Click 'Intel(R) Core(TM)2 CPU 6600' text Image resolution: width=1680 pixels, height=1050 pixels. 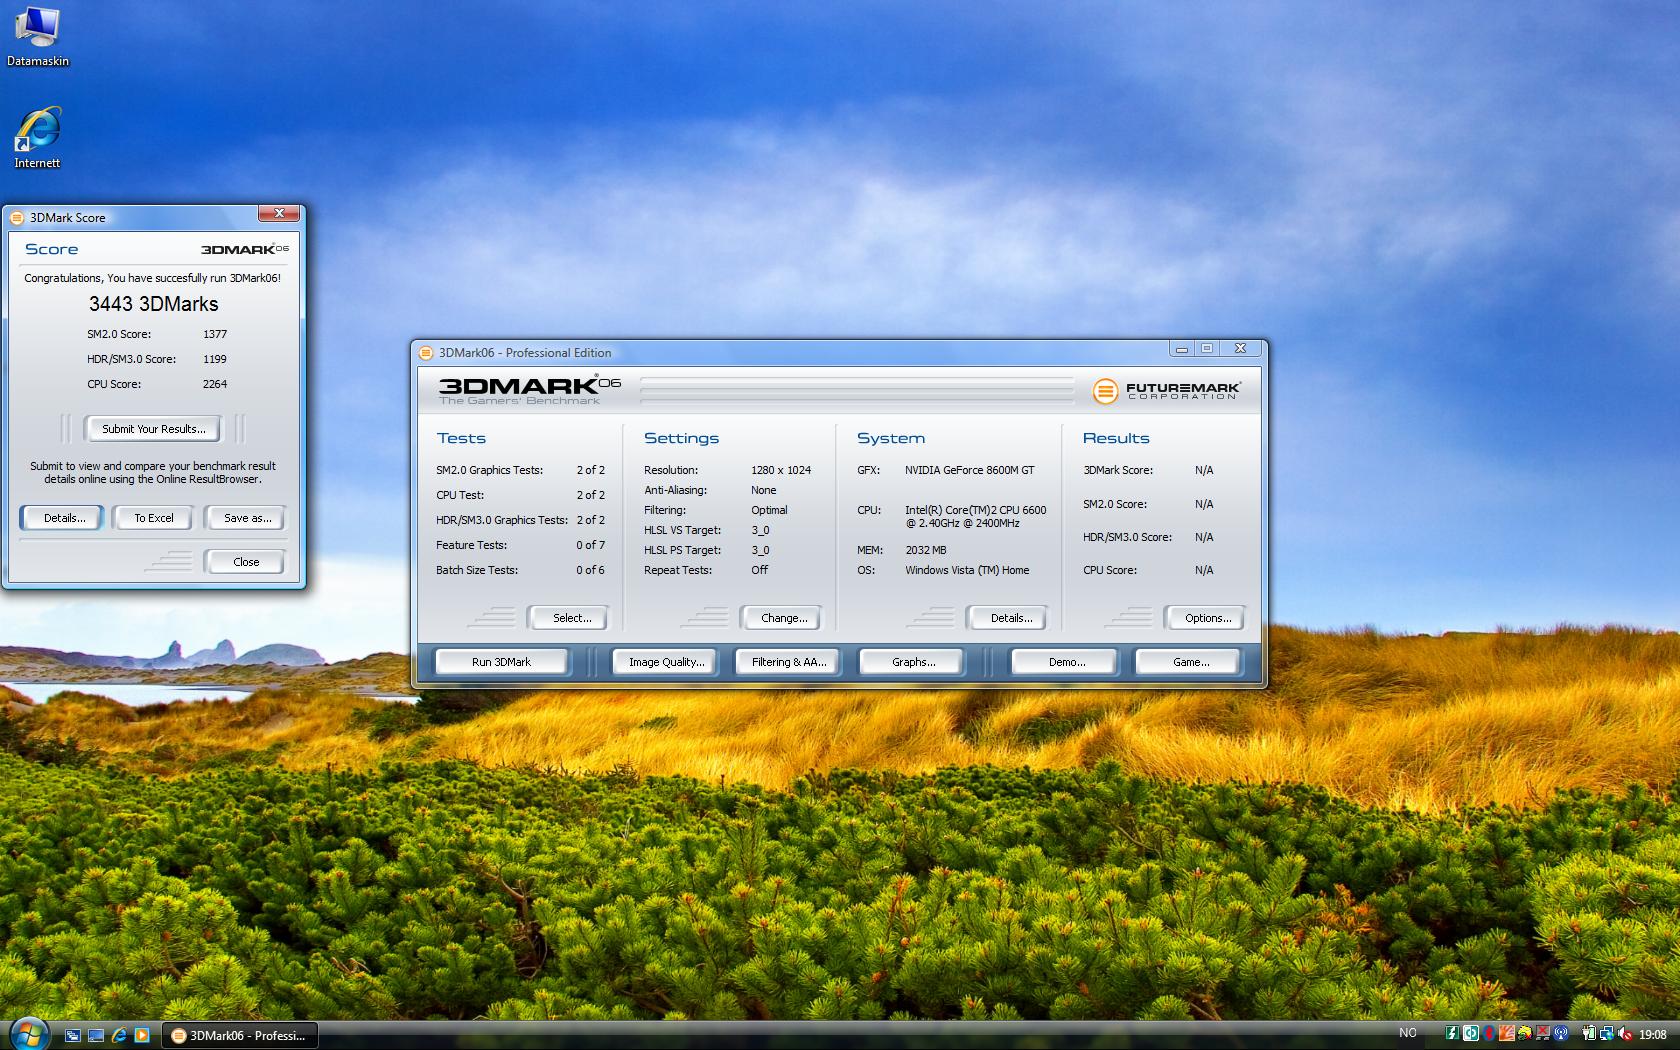point(976,510)
